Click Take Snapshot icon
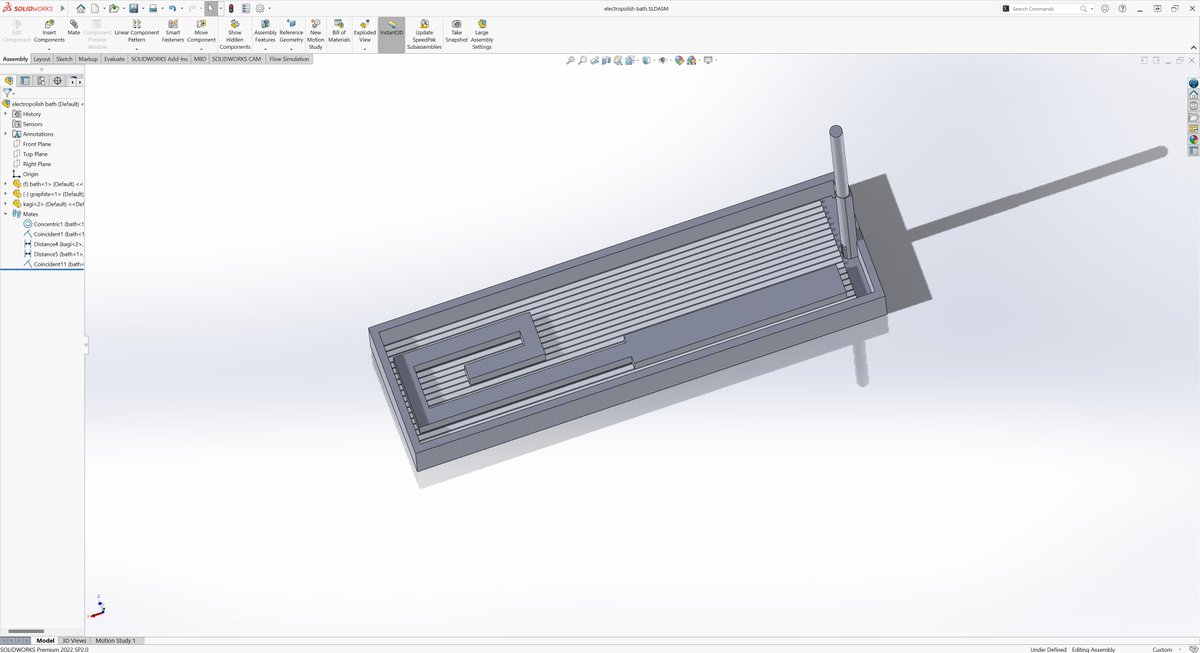This screenshot has height=653, width=1200. tap(456, 28)
